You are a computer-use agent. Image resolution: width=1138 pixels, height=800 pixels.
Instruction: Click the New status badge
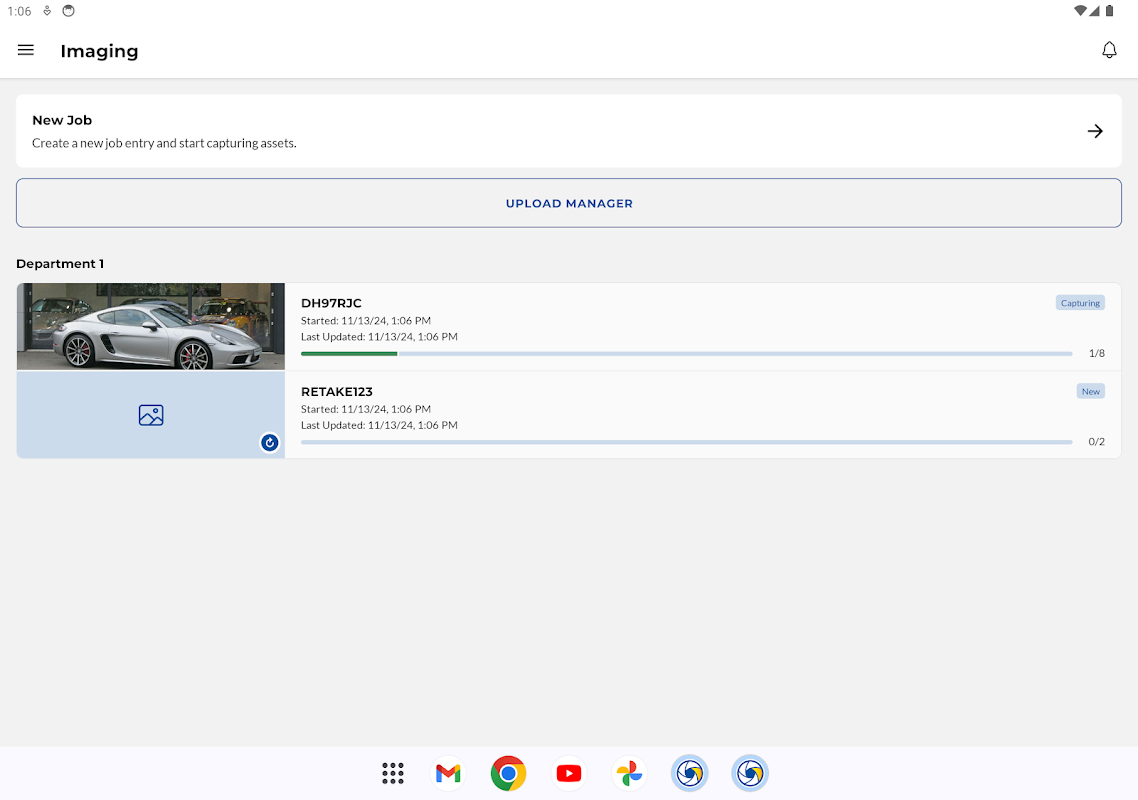click(1090, 391)
